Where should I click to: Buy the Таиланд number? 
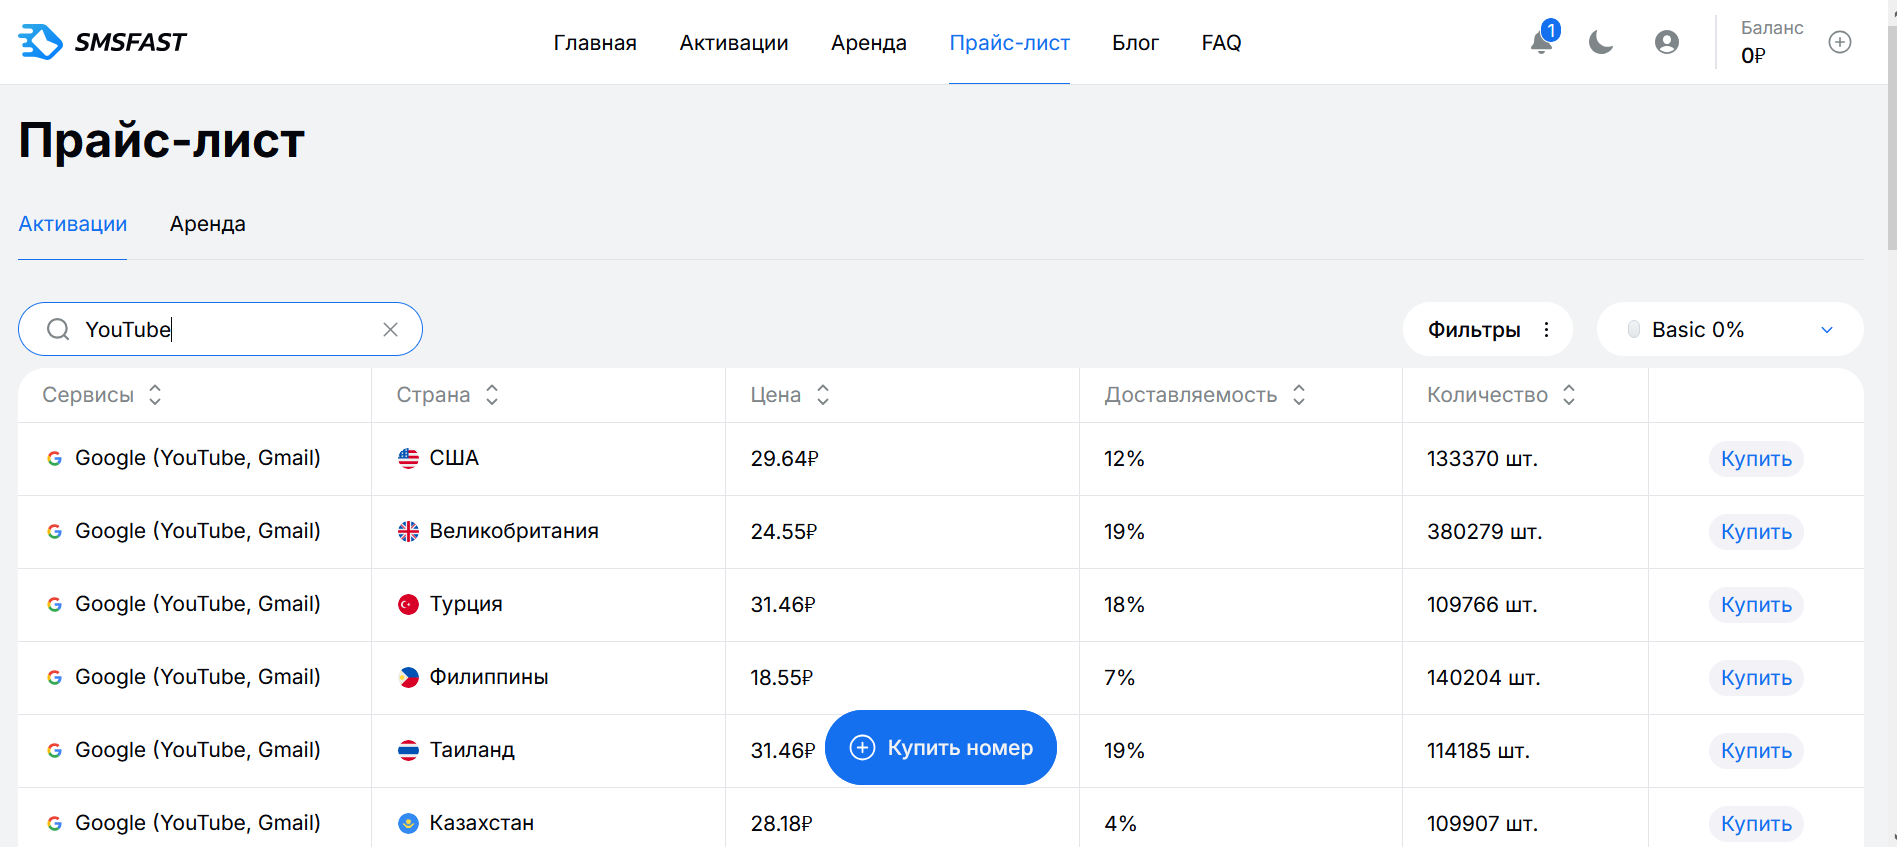click(x=1756, y=751)
